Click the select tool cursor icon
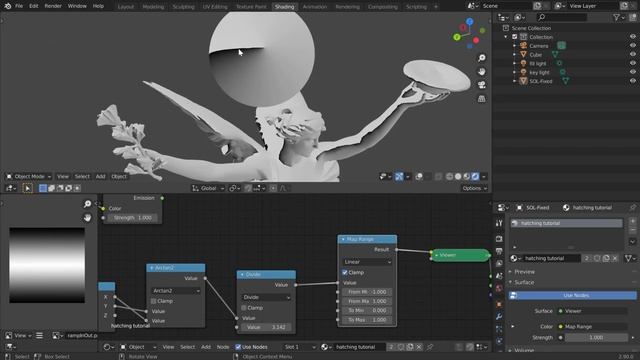The height and width of the screenshot is (360, 640). 27,188
